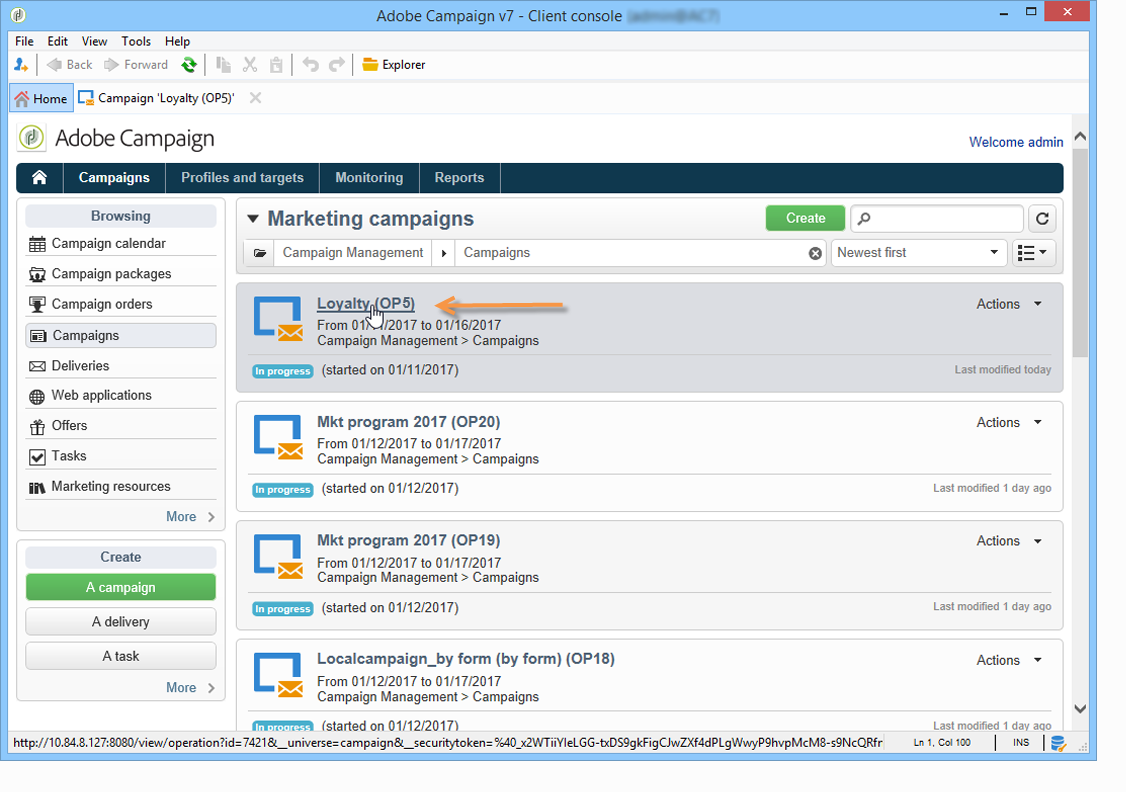The height and width of the screenshot is (792, 1126).
Task: Click the page scrollbar up arrow
Action: click(x=1080, y=136)
